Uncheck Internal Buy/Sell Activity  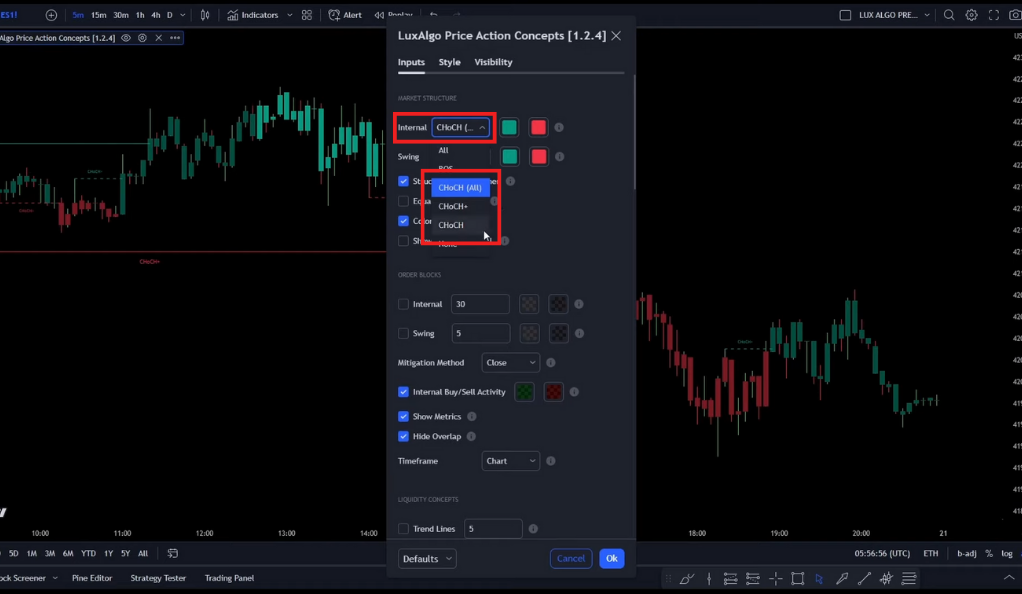point(403,392)
